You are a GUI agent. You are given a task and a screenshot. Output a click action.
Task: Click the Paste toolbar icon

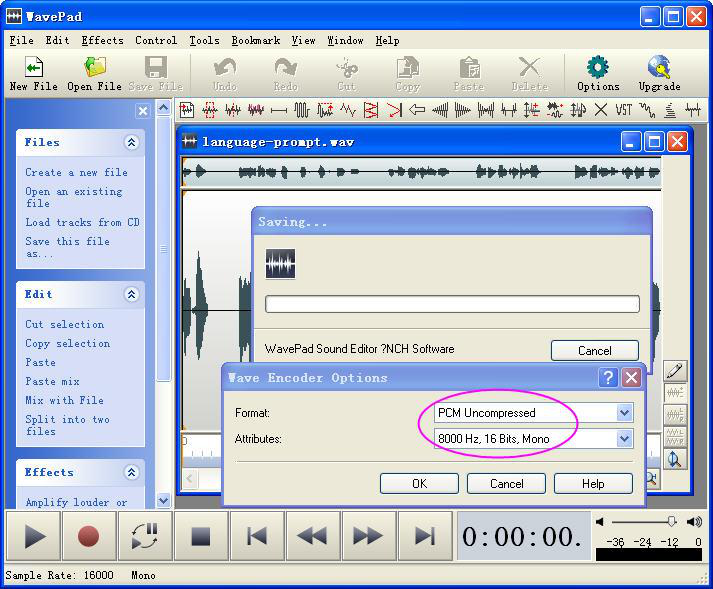click(469, 73)
